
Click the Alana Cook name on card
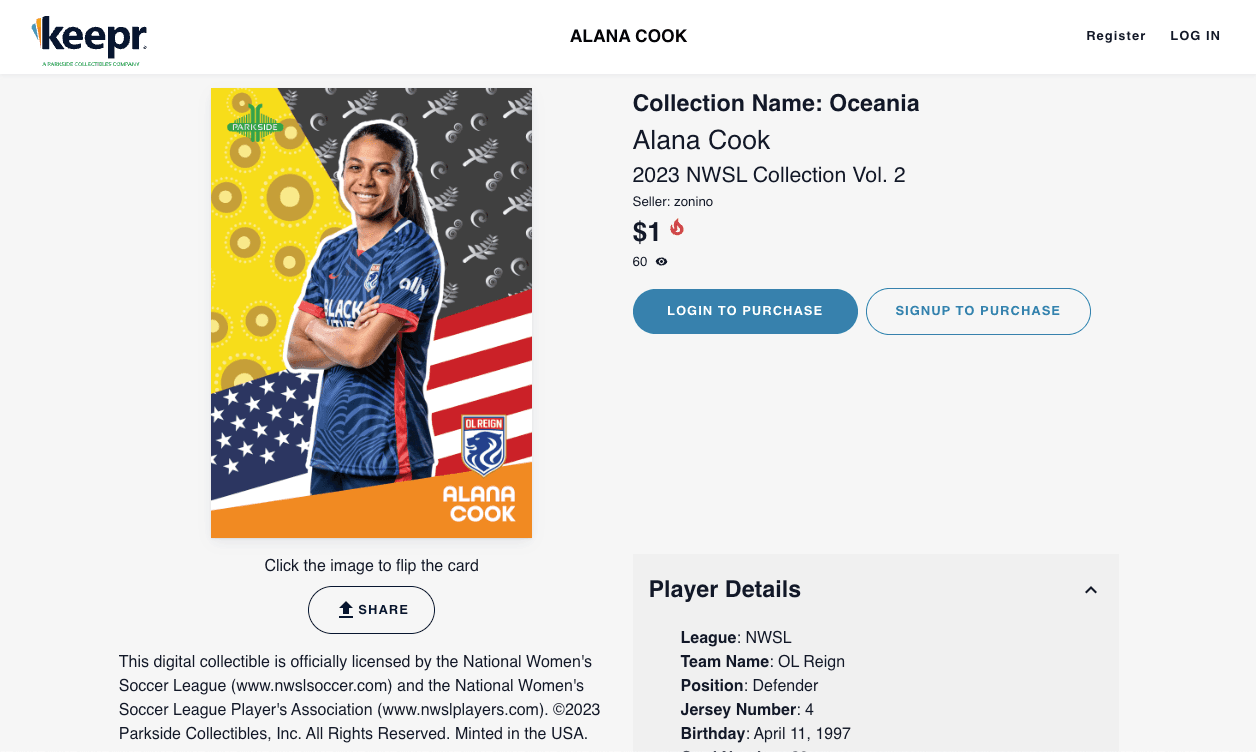point(479,504)
